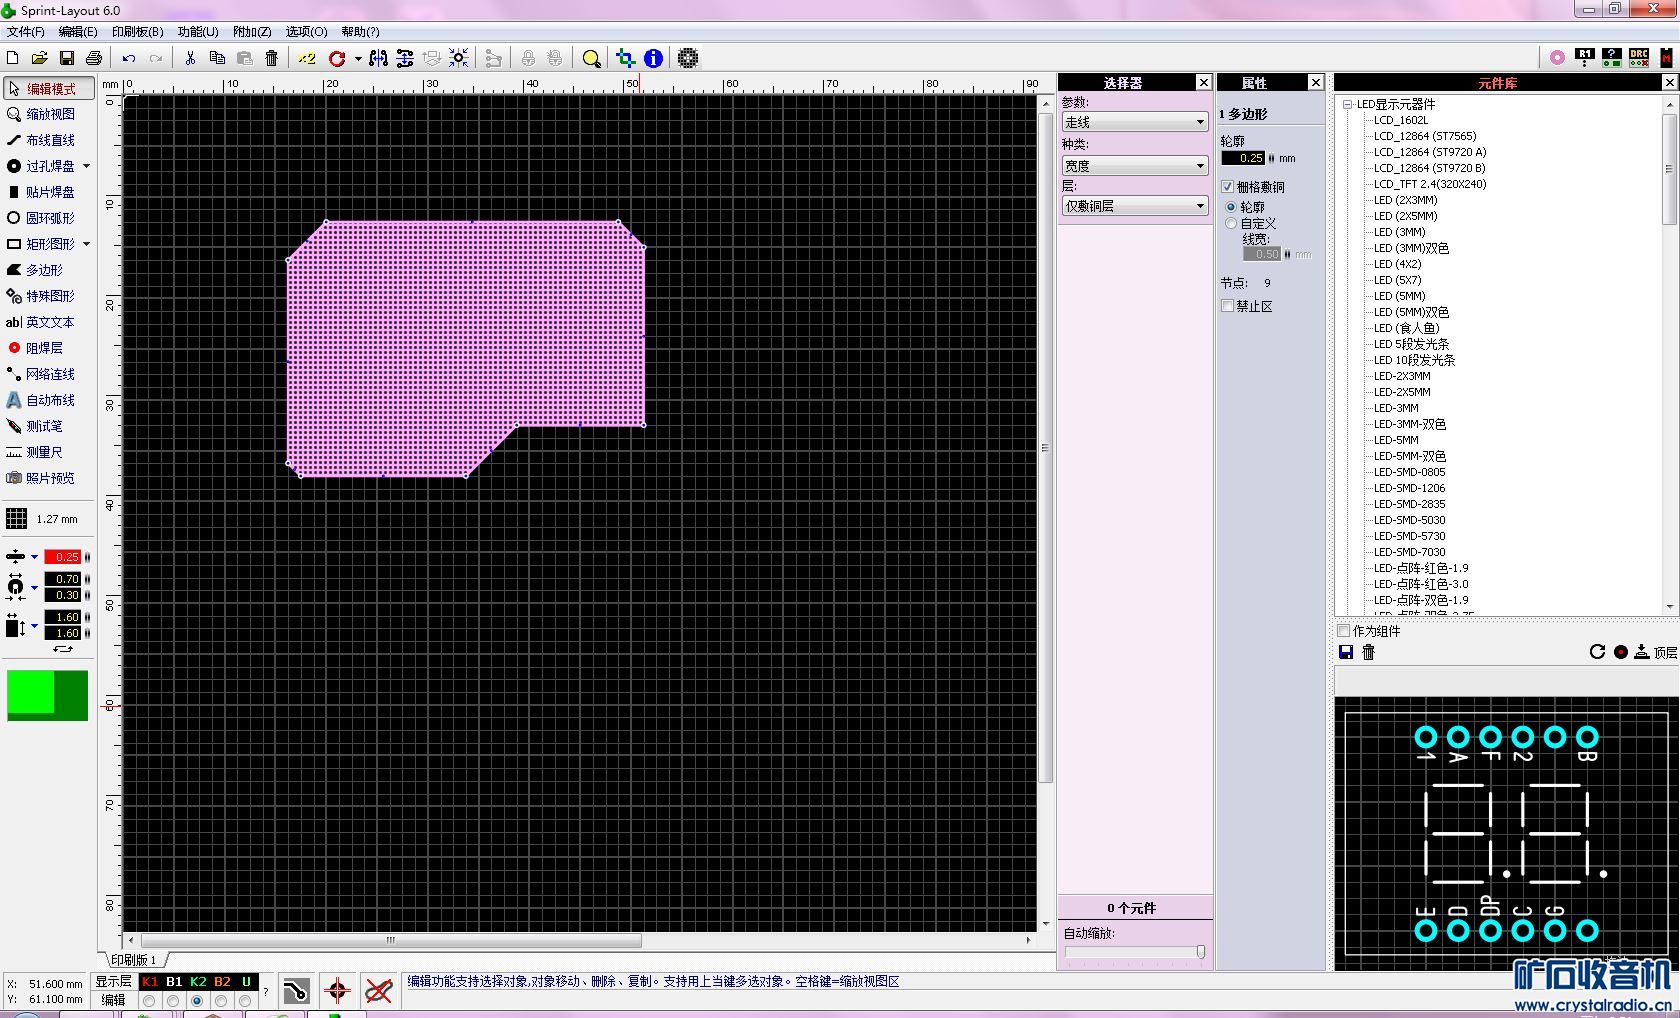Screen dimensions: 1680x1018
Task: Click the save floppy disk icon
Action: (x=67, y=58)
